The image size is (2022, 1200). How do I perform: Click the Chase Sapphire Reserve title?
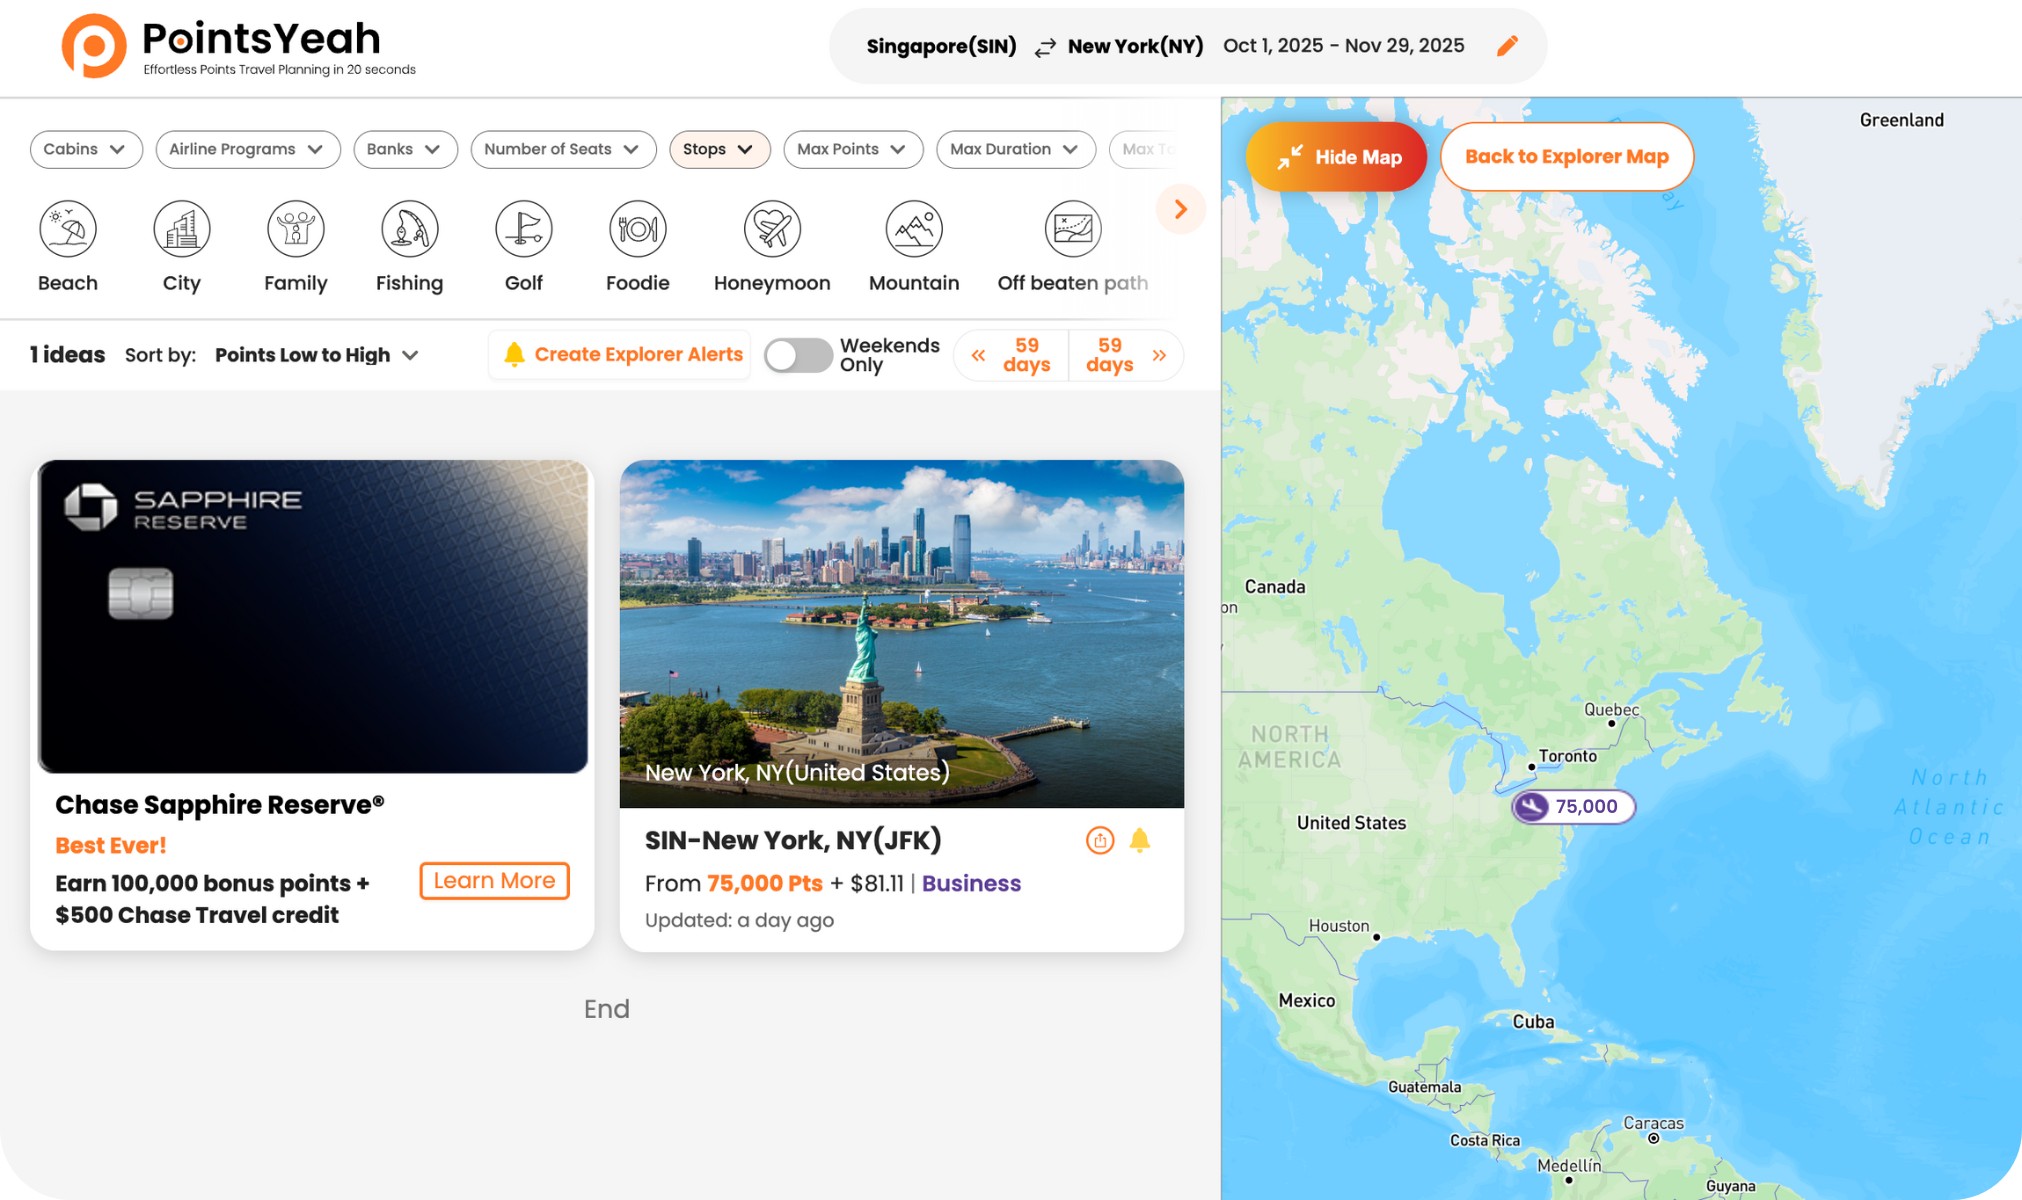[x=220, y=805]
